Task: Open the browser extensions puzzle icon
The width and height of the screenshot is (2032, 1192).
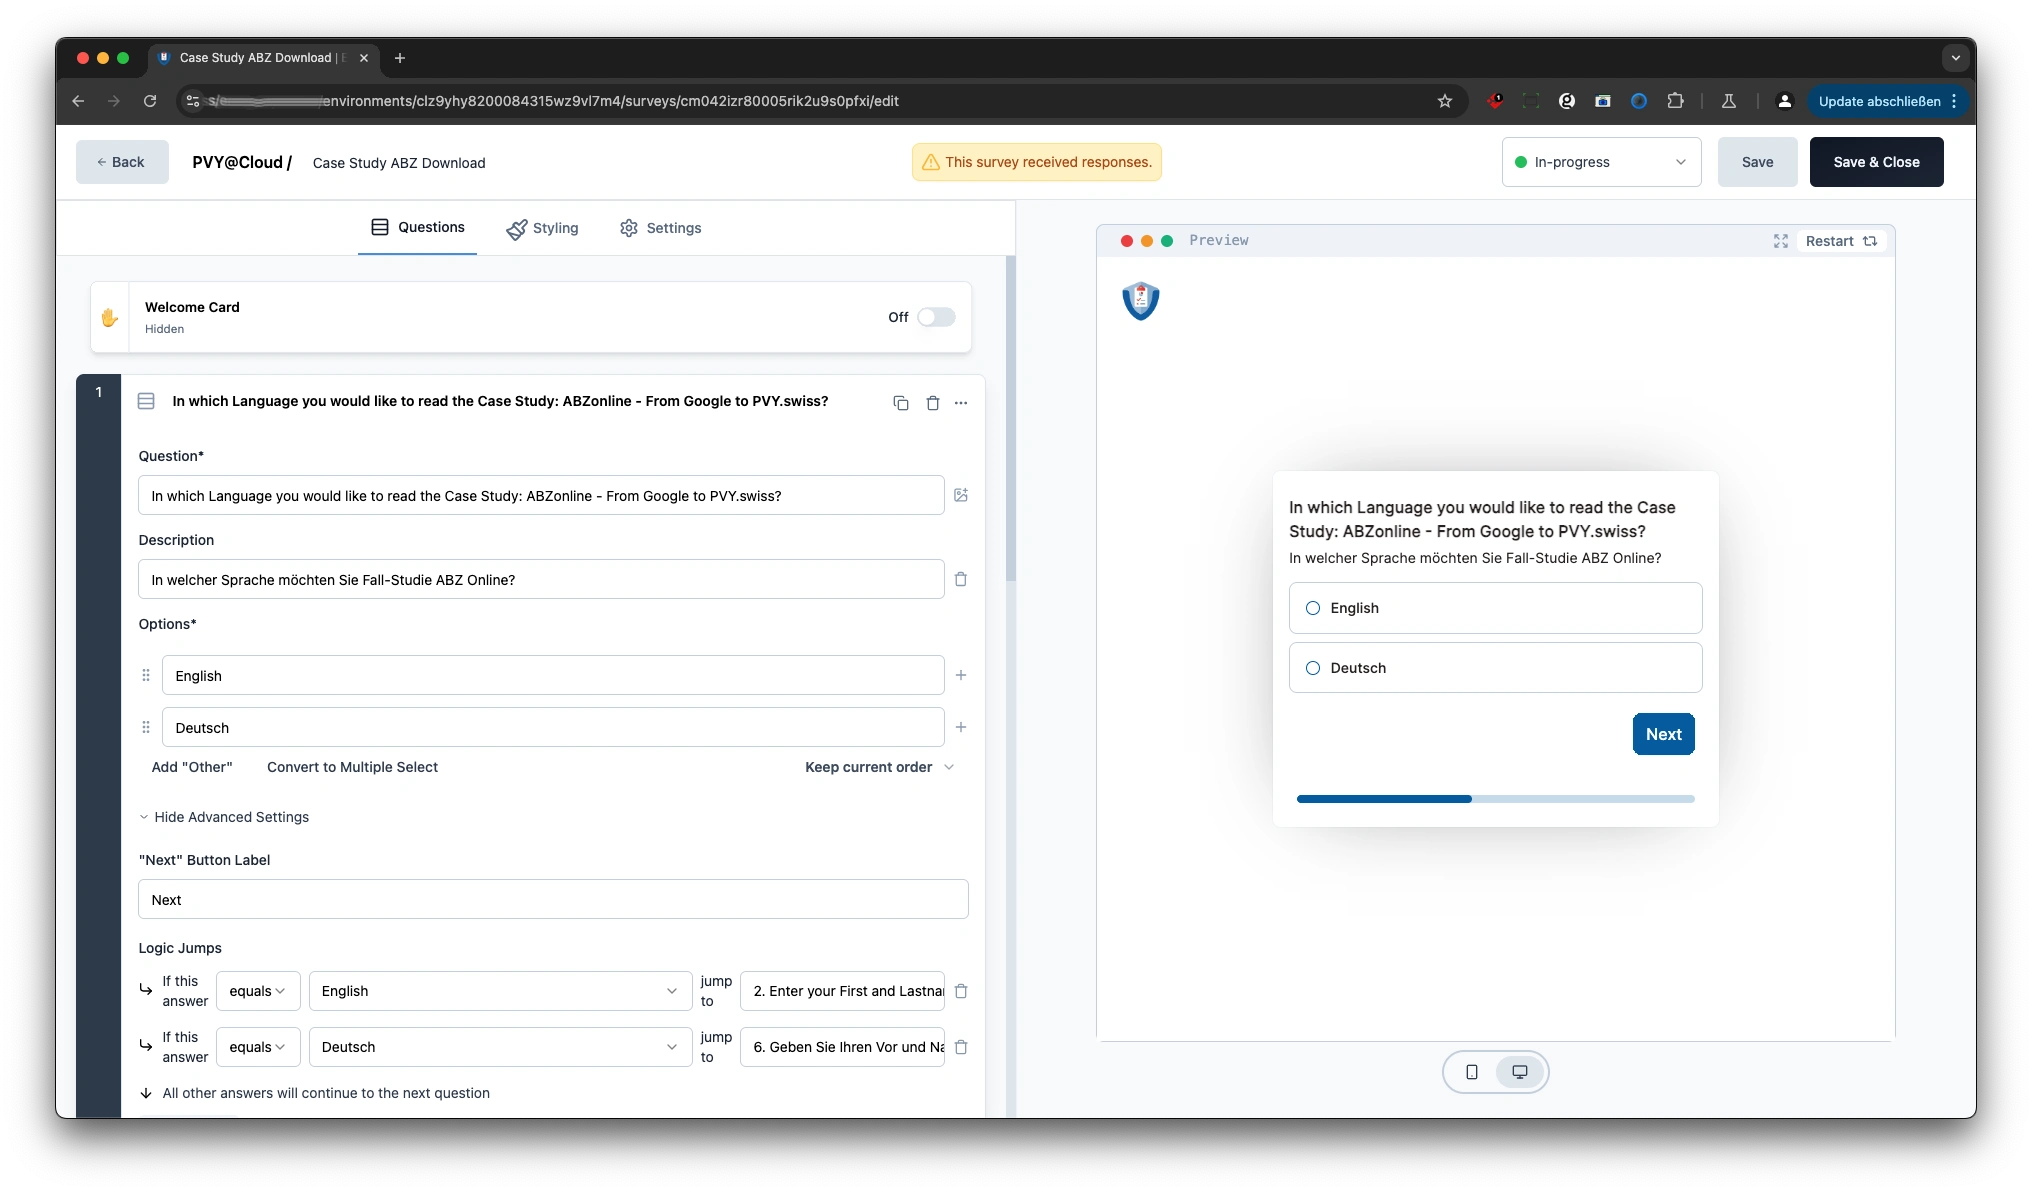Action: point(1676,101)
